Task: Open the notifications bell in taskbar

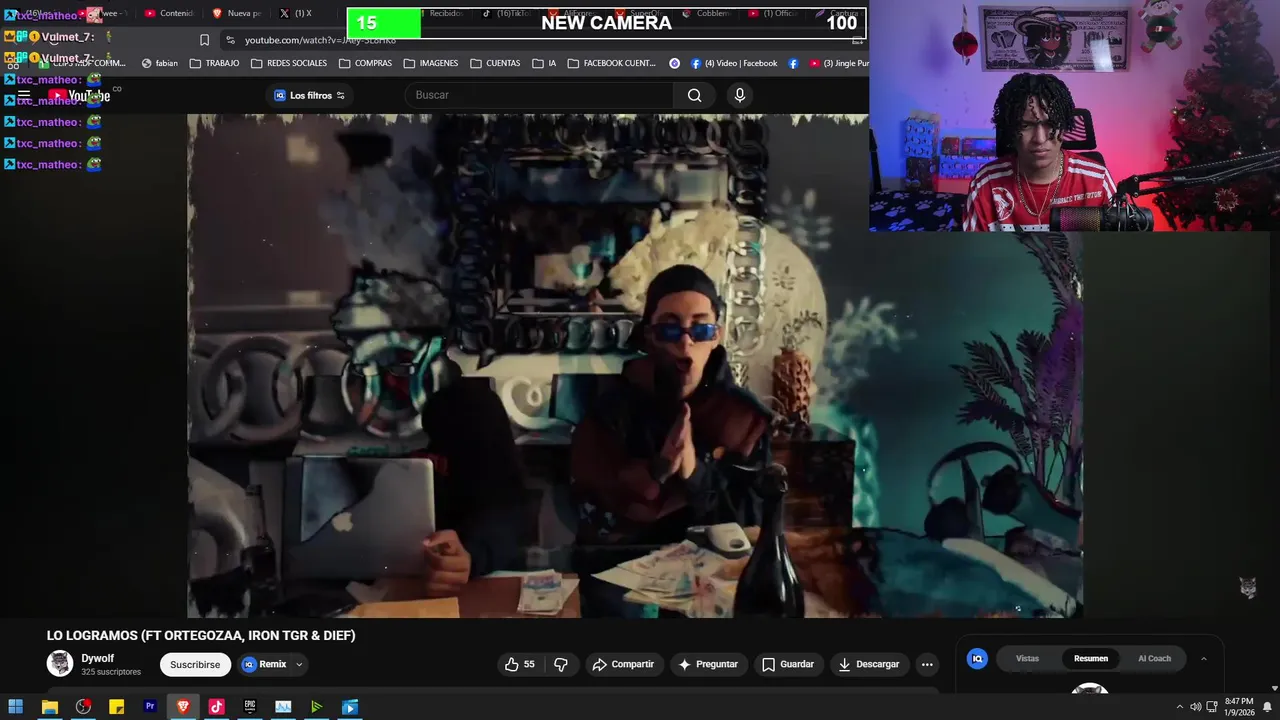Action: 1267,707
